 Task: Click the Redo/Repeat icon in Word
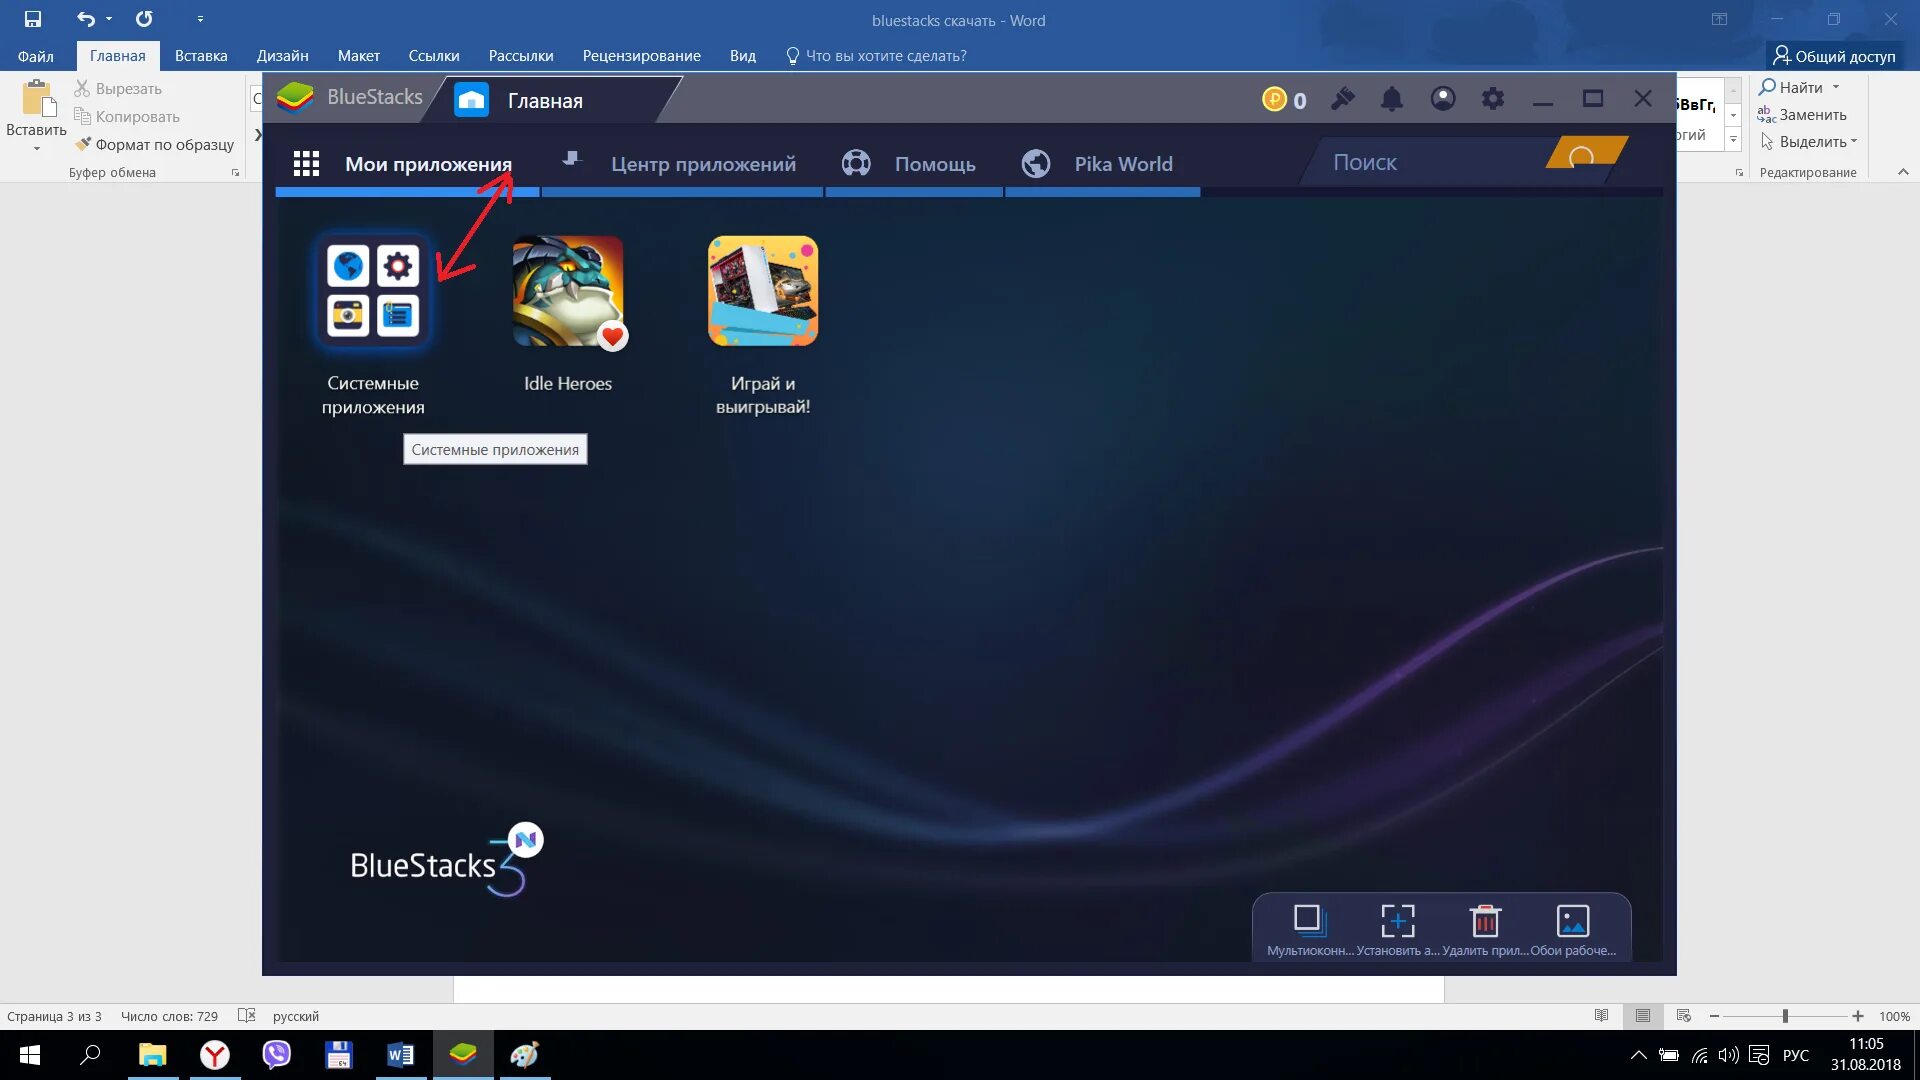(145, 19)
